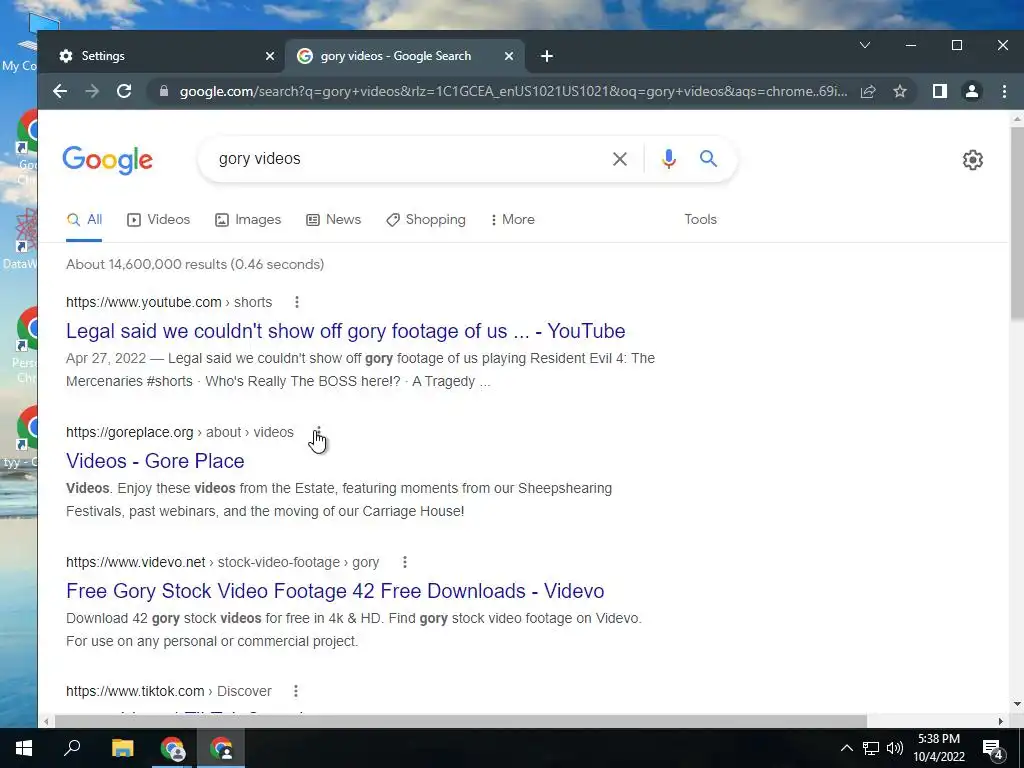The width and height of the screenshot is (1024, 768).
Task: Switch to the Settings tab
Action: point(161,56)
